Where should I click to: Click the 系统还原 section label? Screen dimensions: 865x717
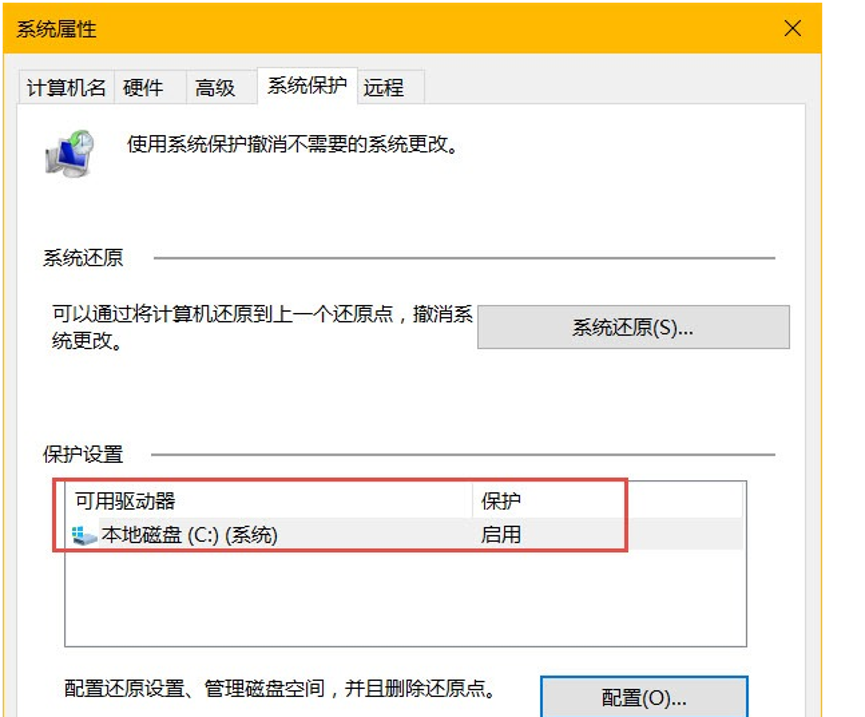tap(83, 258)
